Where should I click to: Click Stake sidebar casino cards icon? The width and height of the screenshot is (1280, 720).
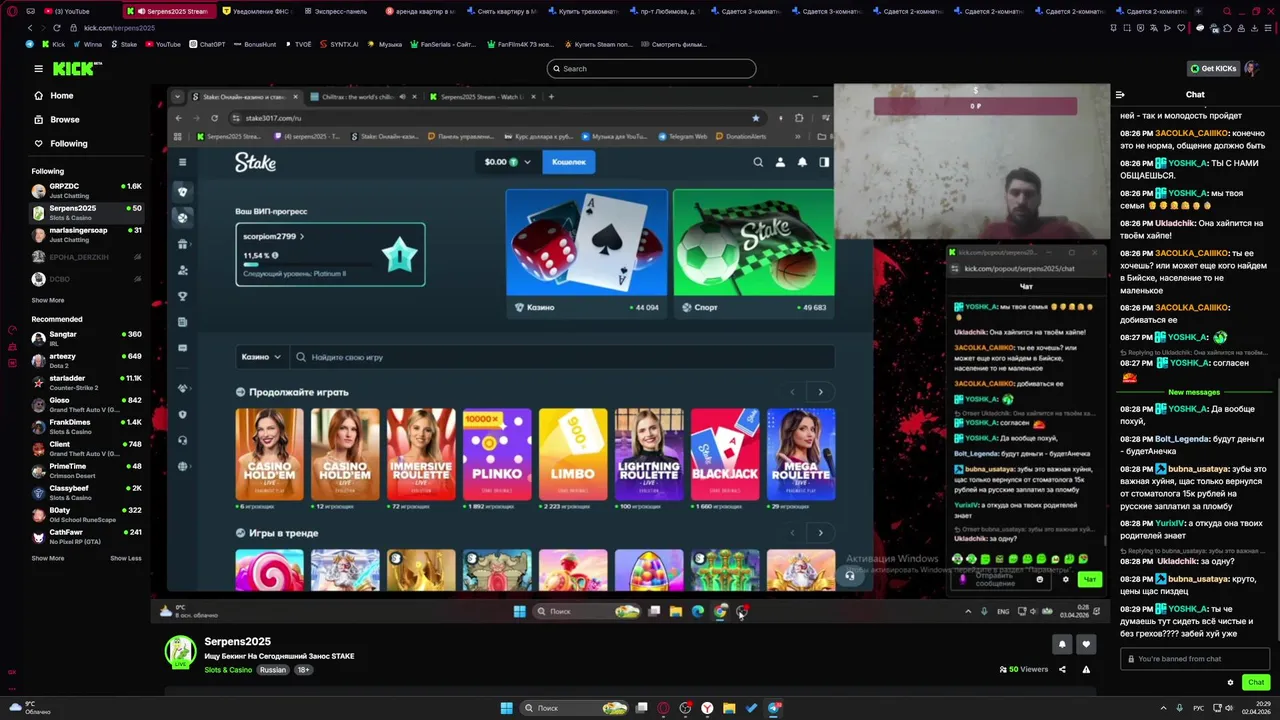182,192
